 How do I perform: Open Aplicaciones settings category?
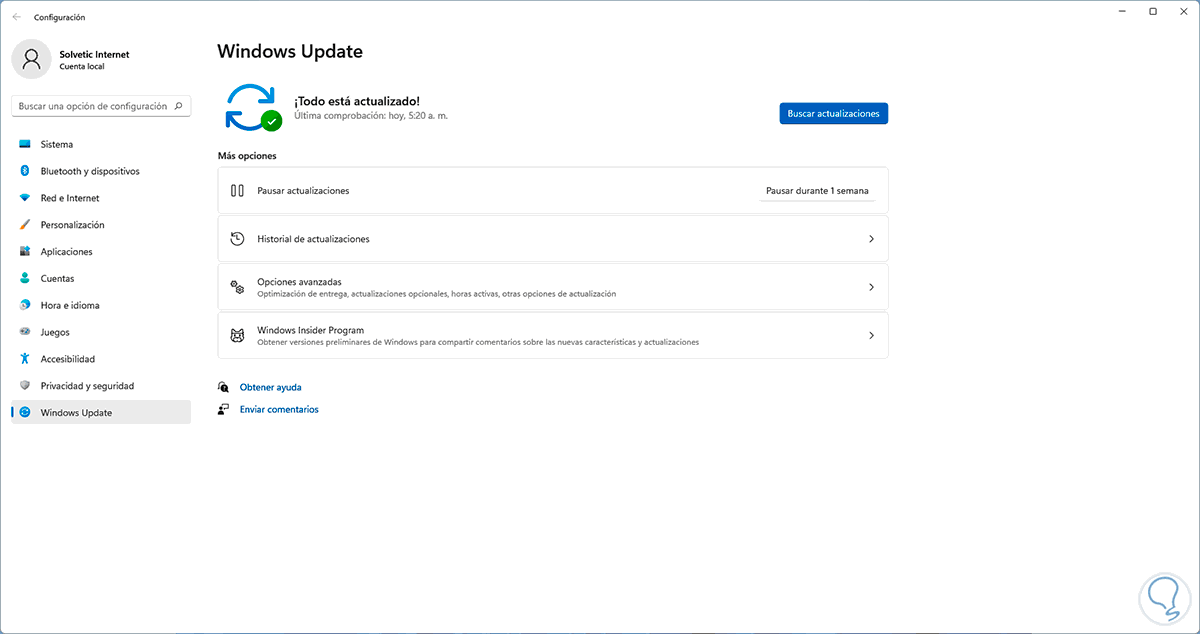[x=101, y=252]
